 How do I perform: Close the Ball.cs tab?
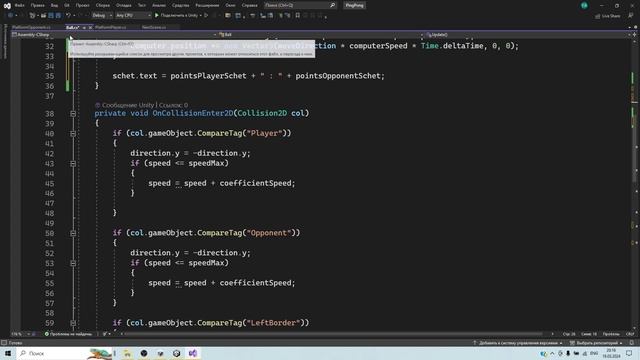coord(90,27)
